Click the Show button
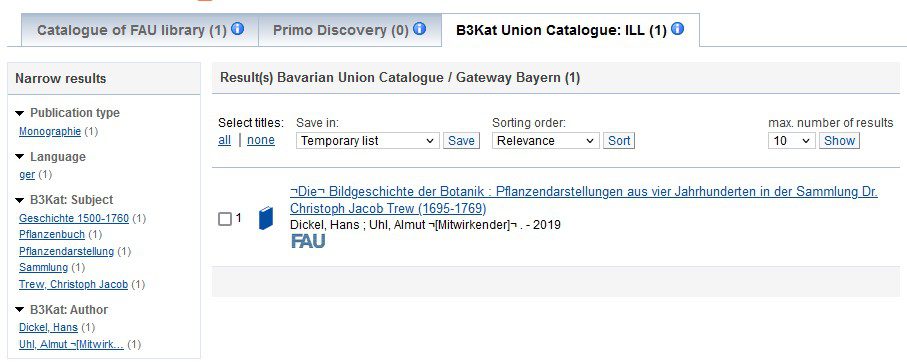Image resolution: width=907 pixels, height=362 pixels. 839,141
